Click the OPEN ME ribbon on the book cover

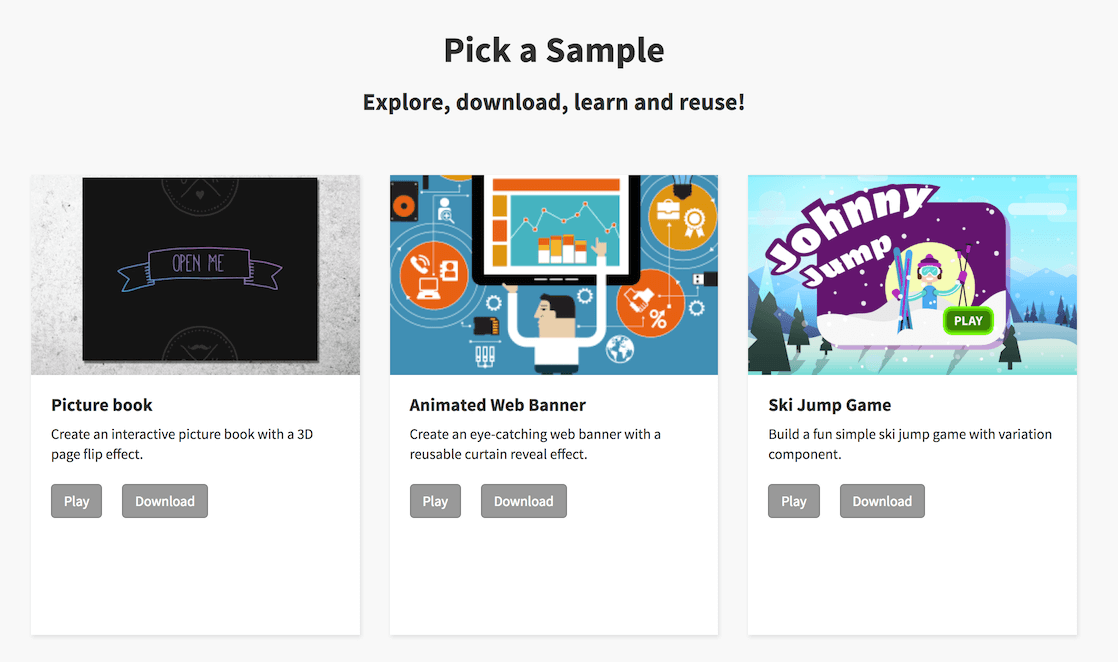[x=200, y=264]
